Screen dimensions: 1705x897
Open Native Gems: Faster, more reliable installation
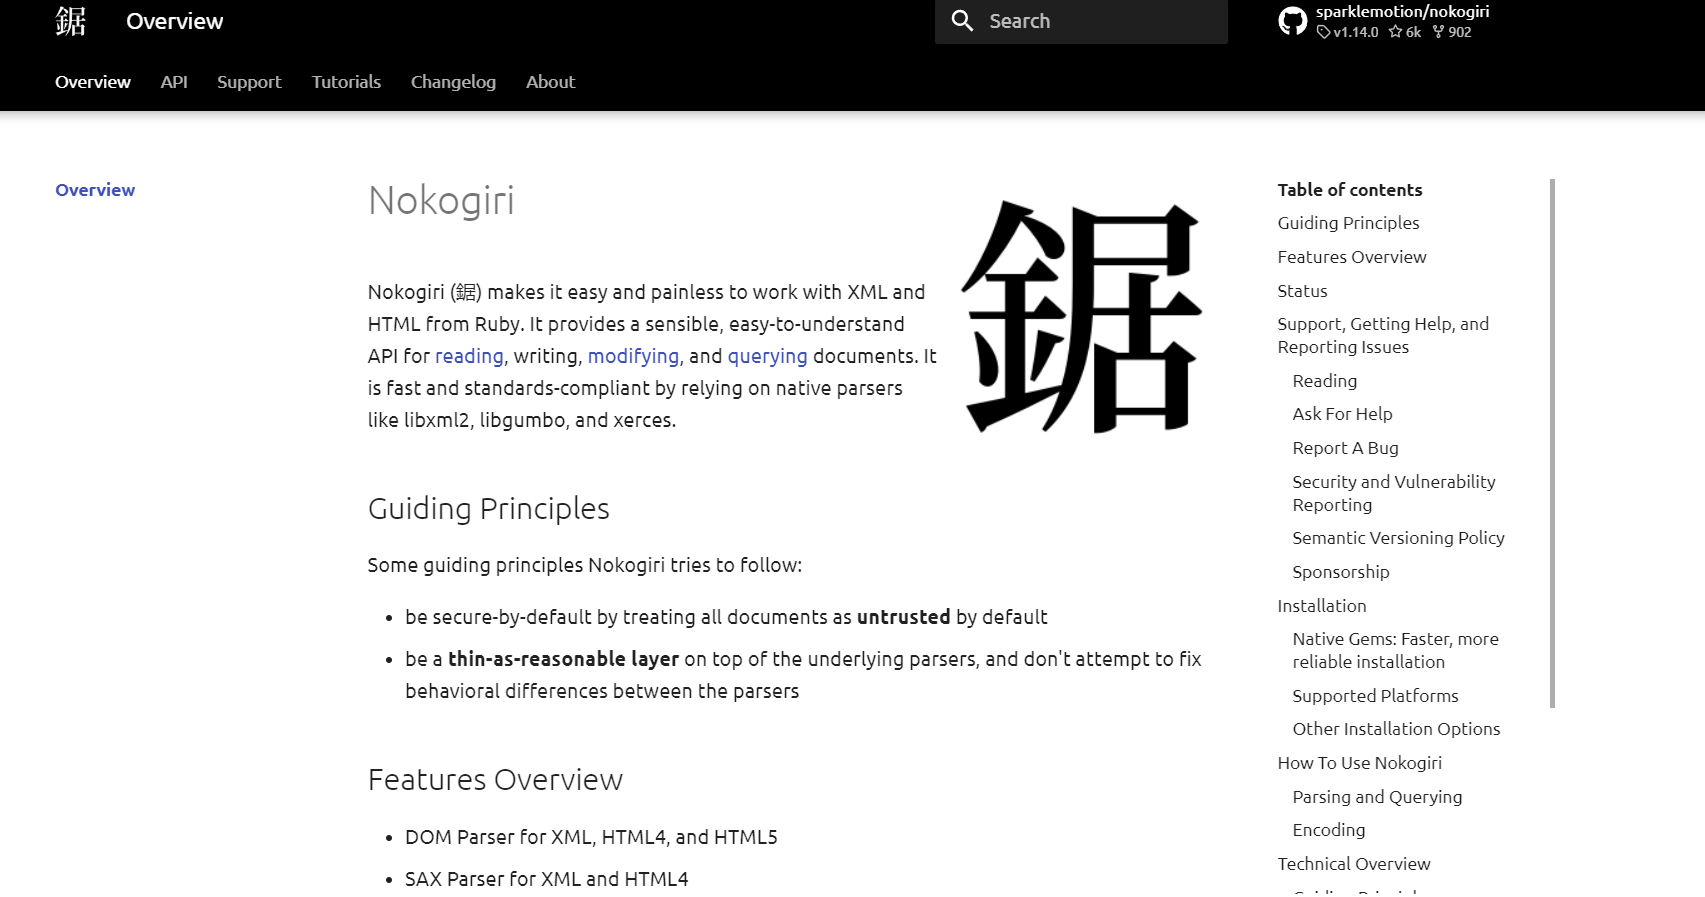pyautogui.click(x=1395, y=650)
